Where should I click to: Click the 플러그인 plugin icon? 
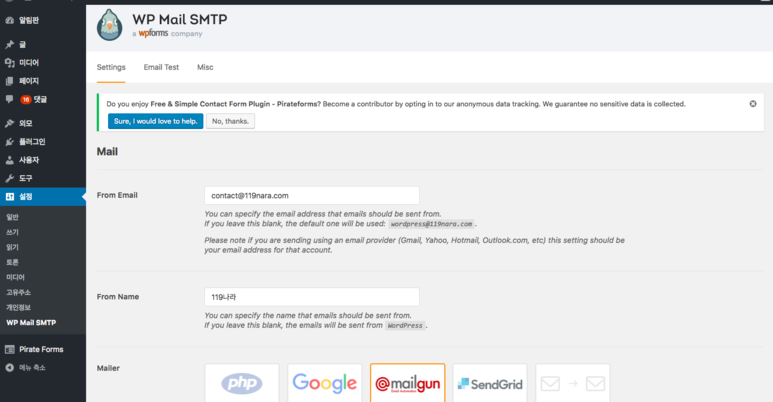click(9, 142)
